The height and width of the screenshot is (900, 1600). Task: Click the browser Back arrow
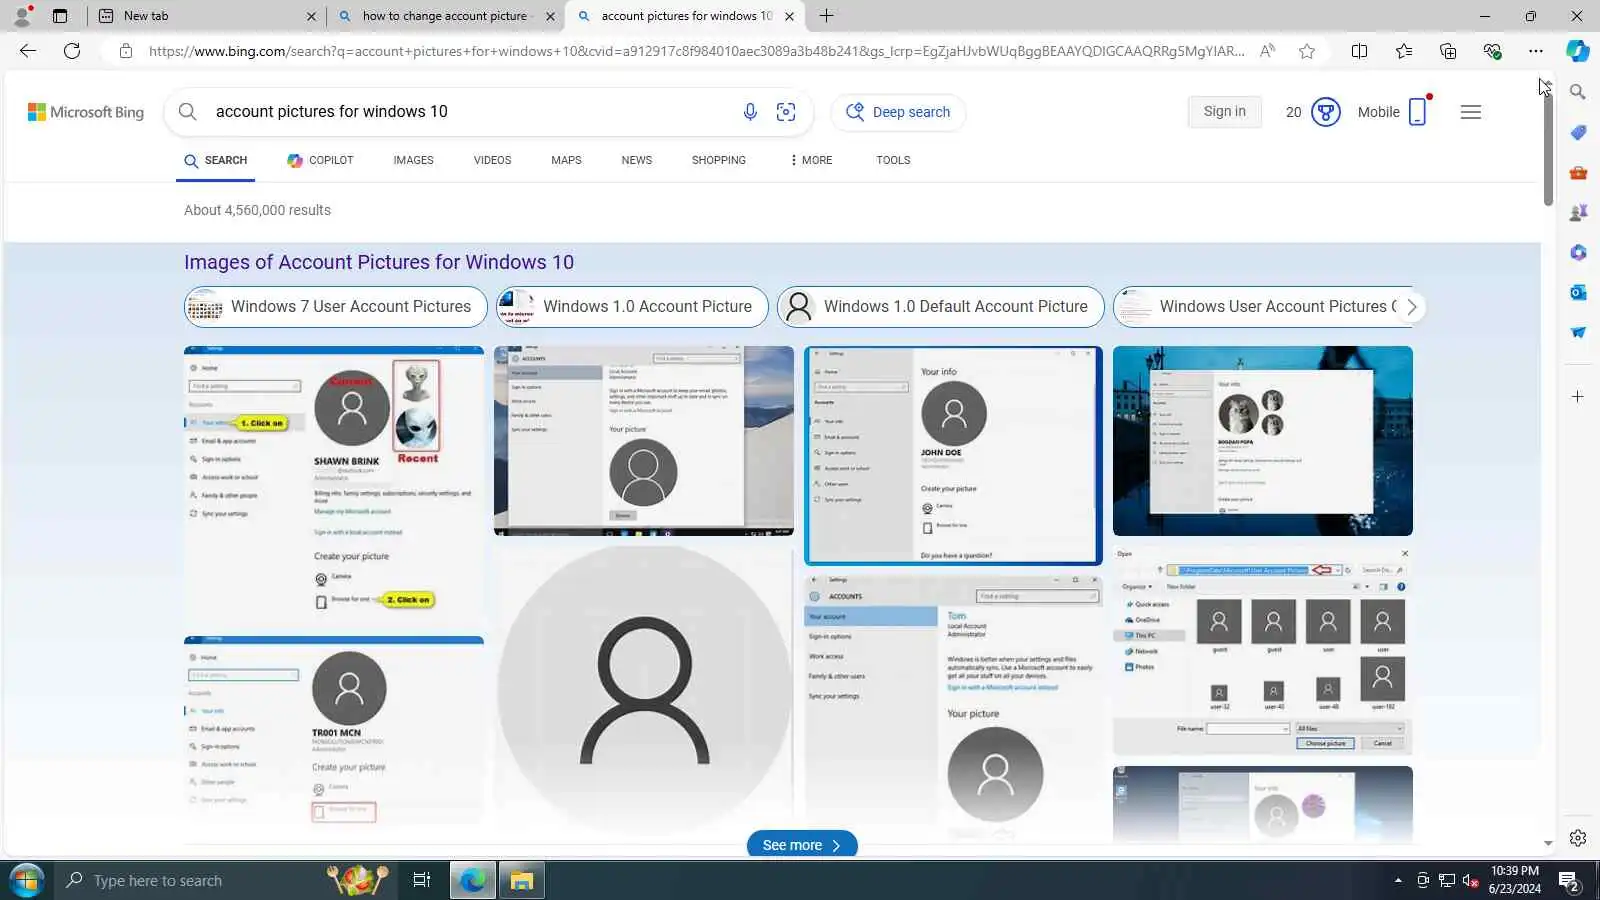[x=27, y=51]
